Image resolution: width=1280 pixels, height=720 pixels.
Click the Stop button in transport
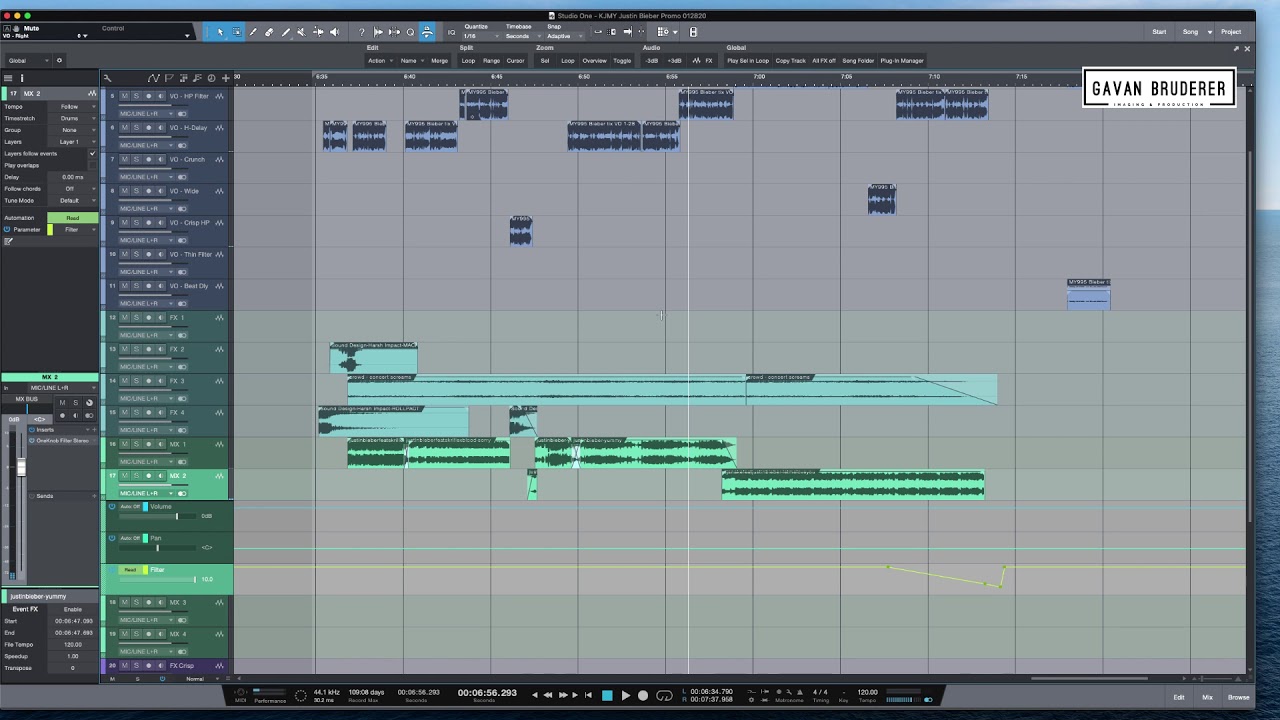click(607, 695)
